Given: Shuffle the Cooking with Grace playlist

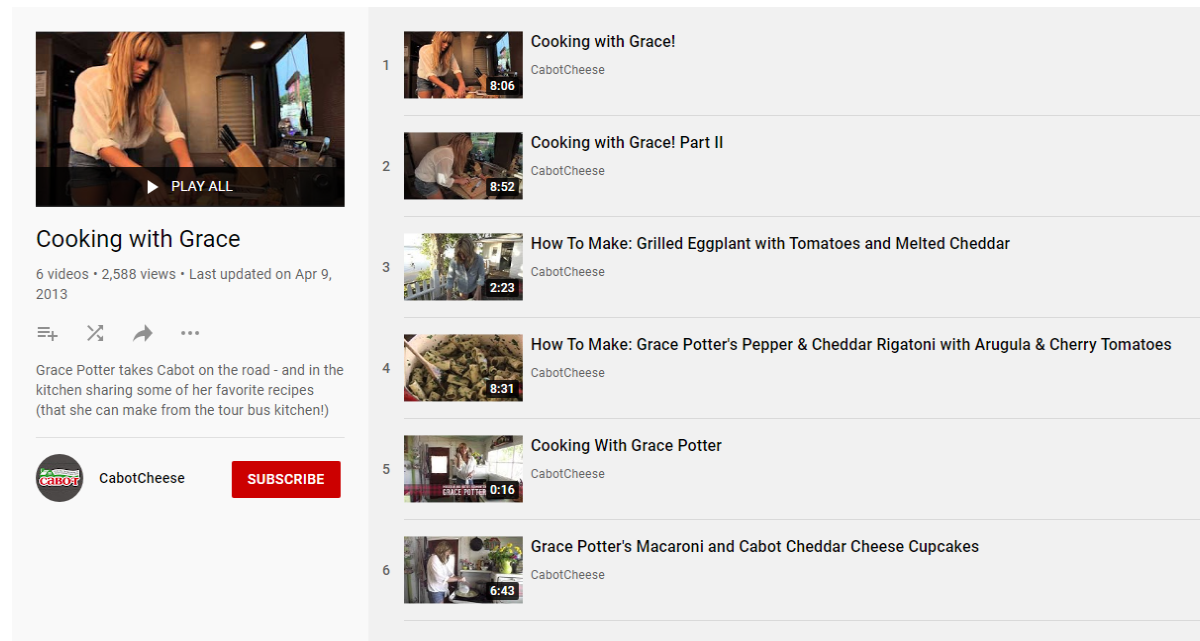Looking at the screenshot, I should tap(95, 333).
